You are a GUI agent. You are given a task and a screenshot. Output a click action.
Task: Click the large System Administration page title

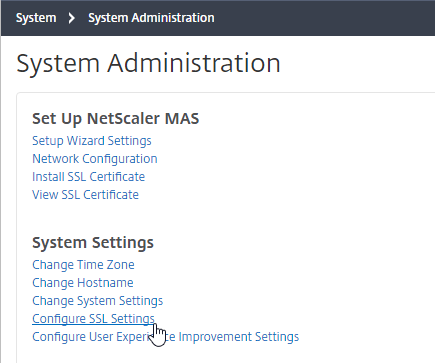[148, 63]
